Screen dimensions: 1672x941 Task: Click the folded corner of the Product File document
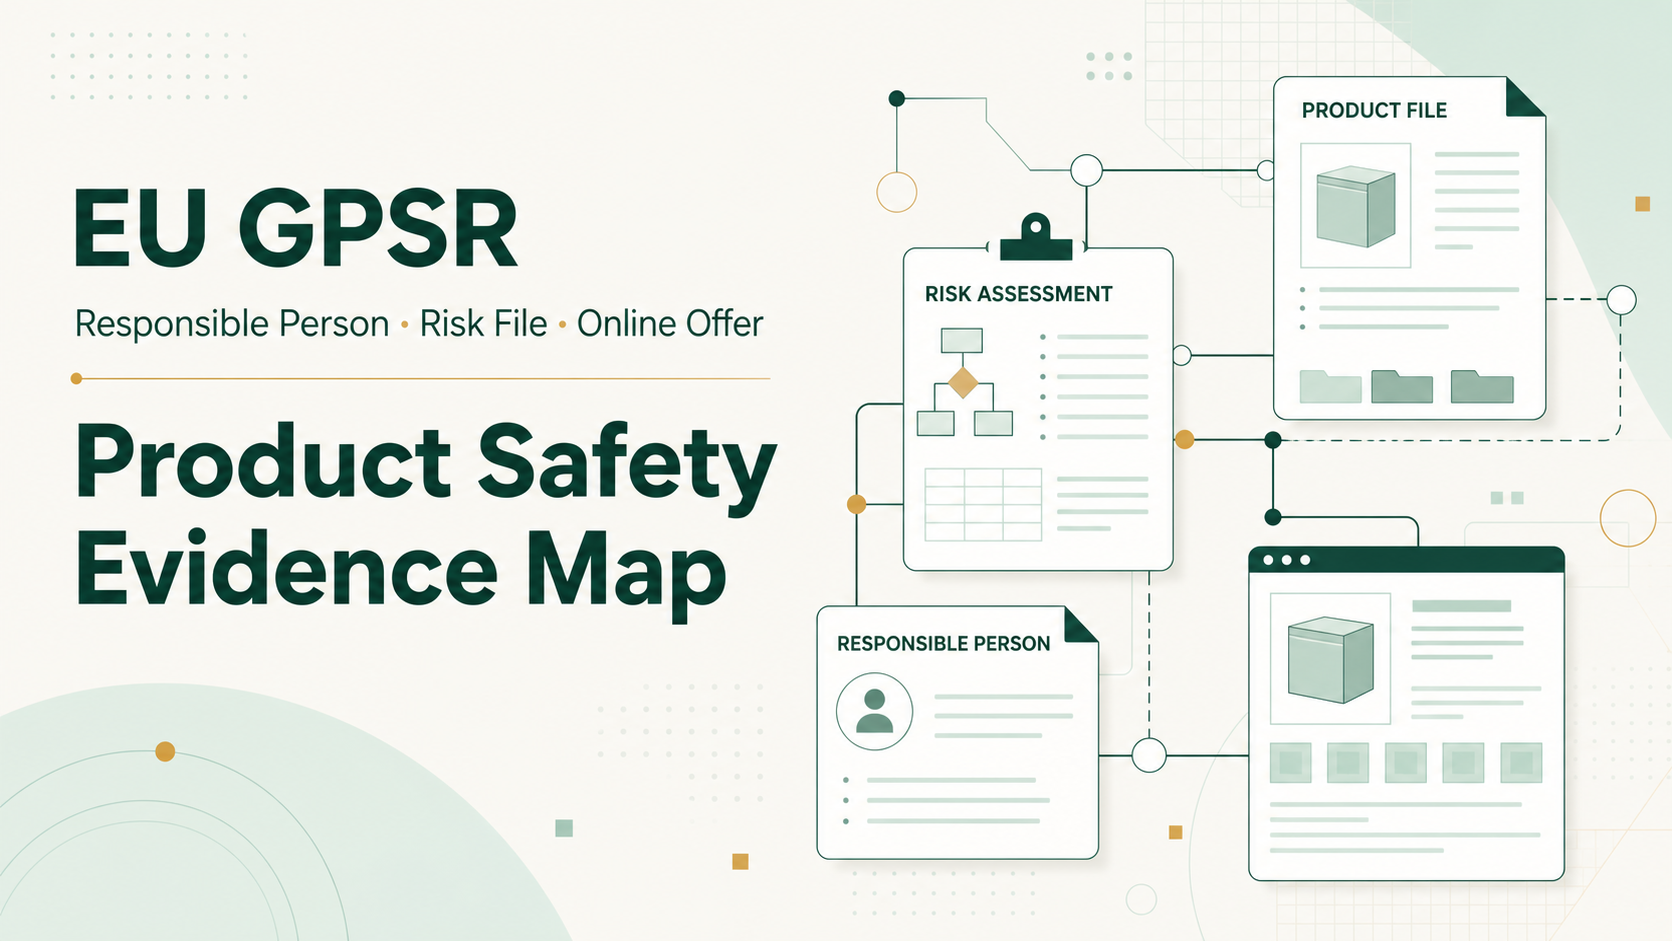tap(1526, 97)
